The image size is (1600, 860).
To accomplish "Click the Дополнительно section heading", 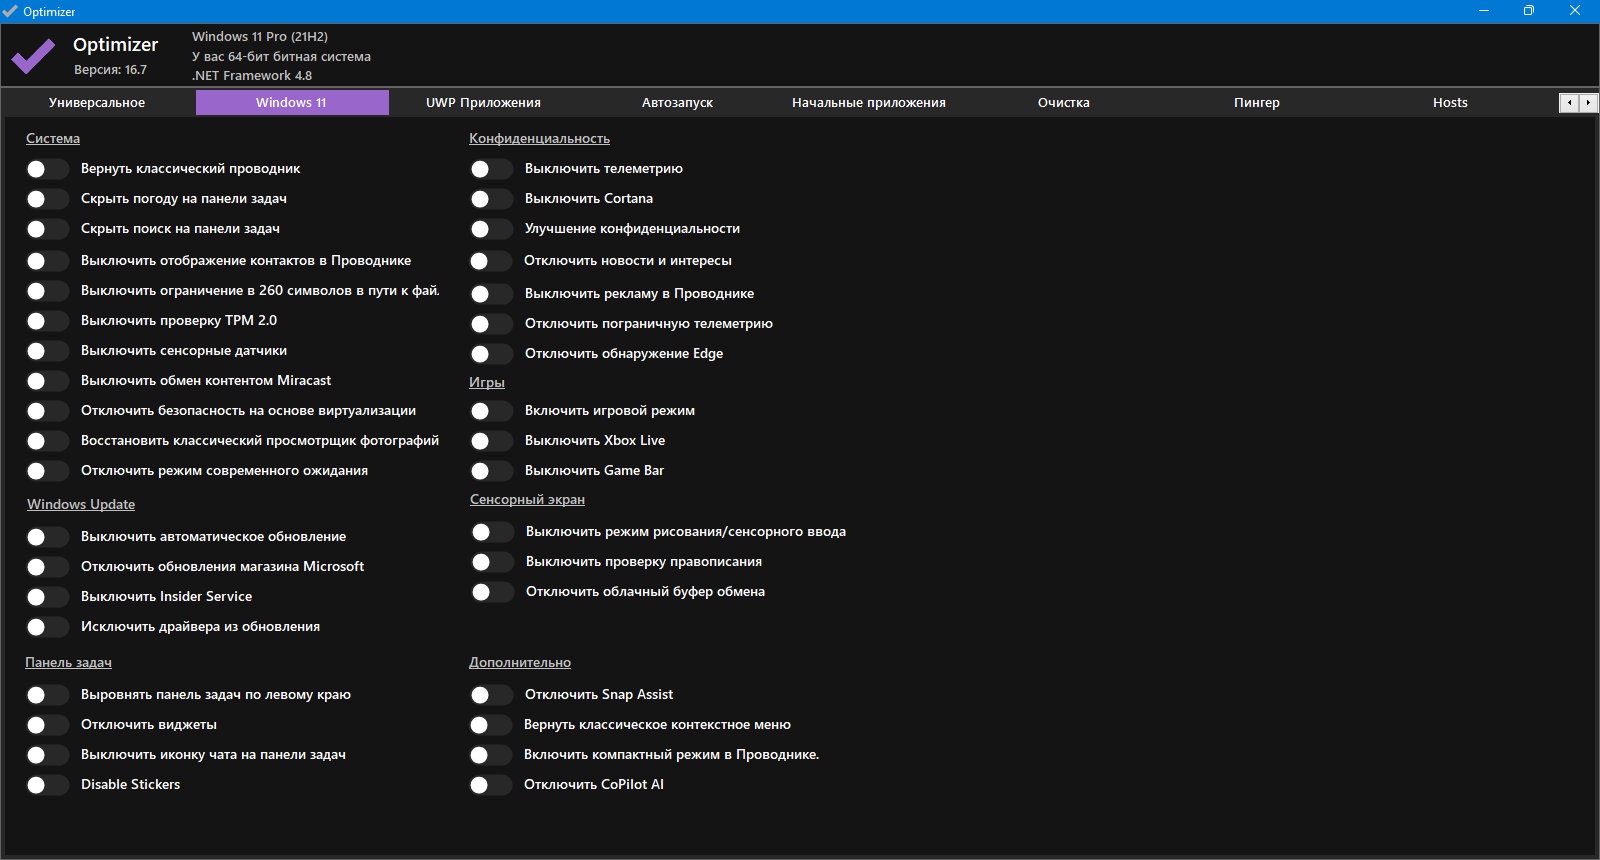I will point(520,663).
